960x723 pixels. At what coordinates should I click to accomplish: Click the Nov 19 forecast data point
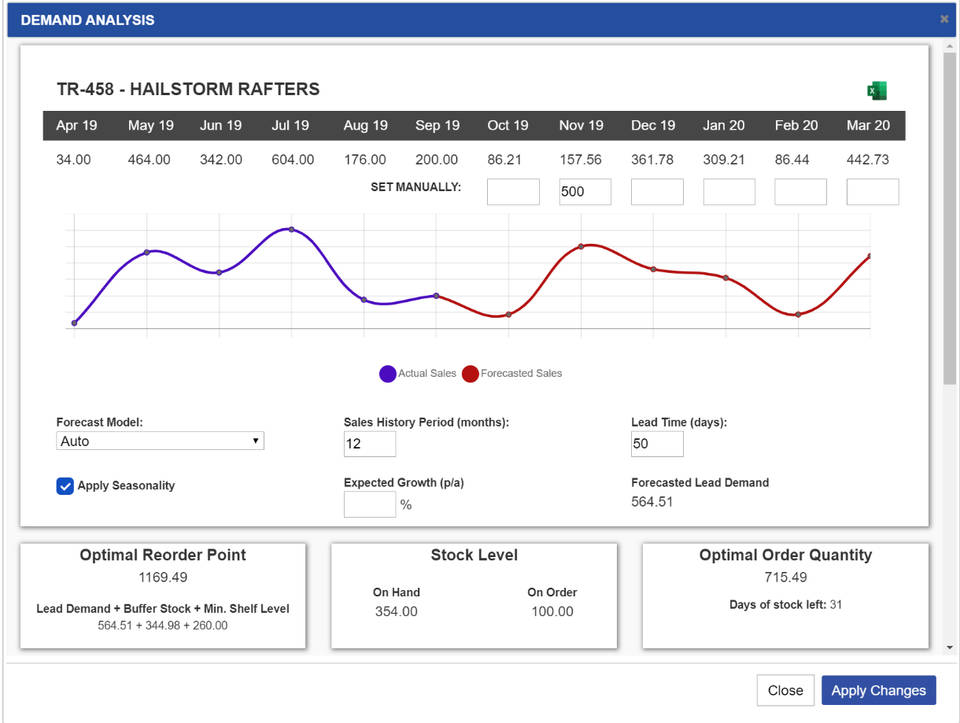(581, 247)
